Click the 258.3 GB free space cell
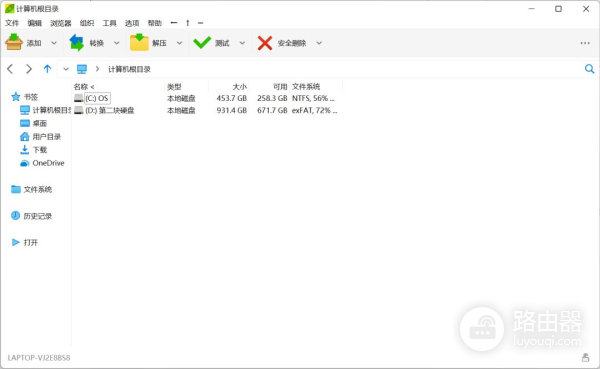600x369 pixels. (x=272, y=98)
